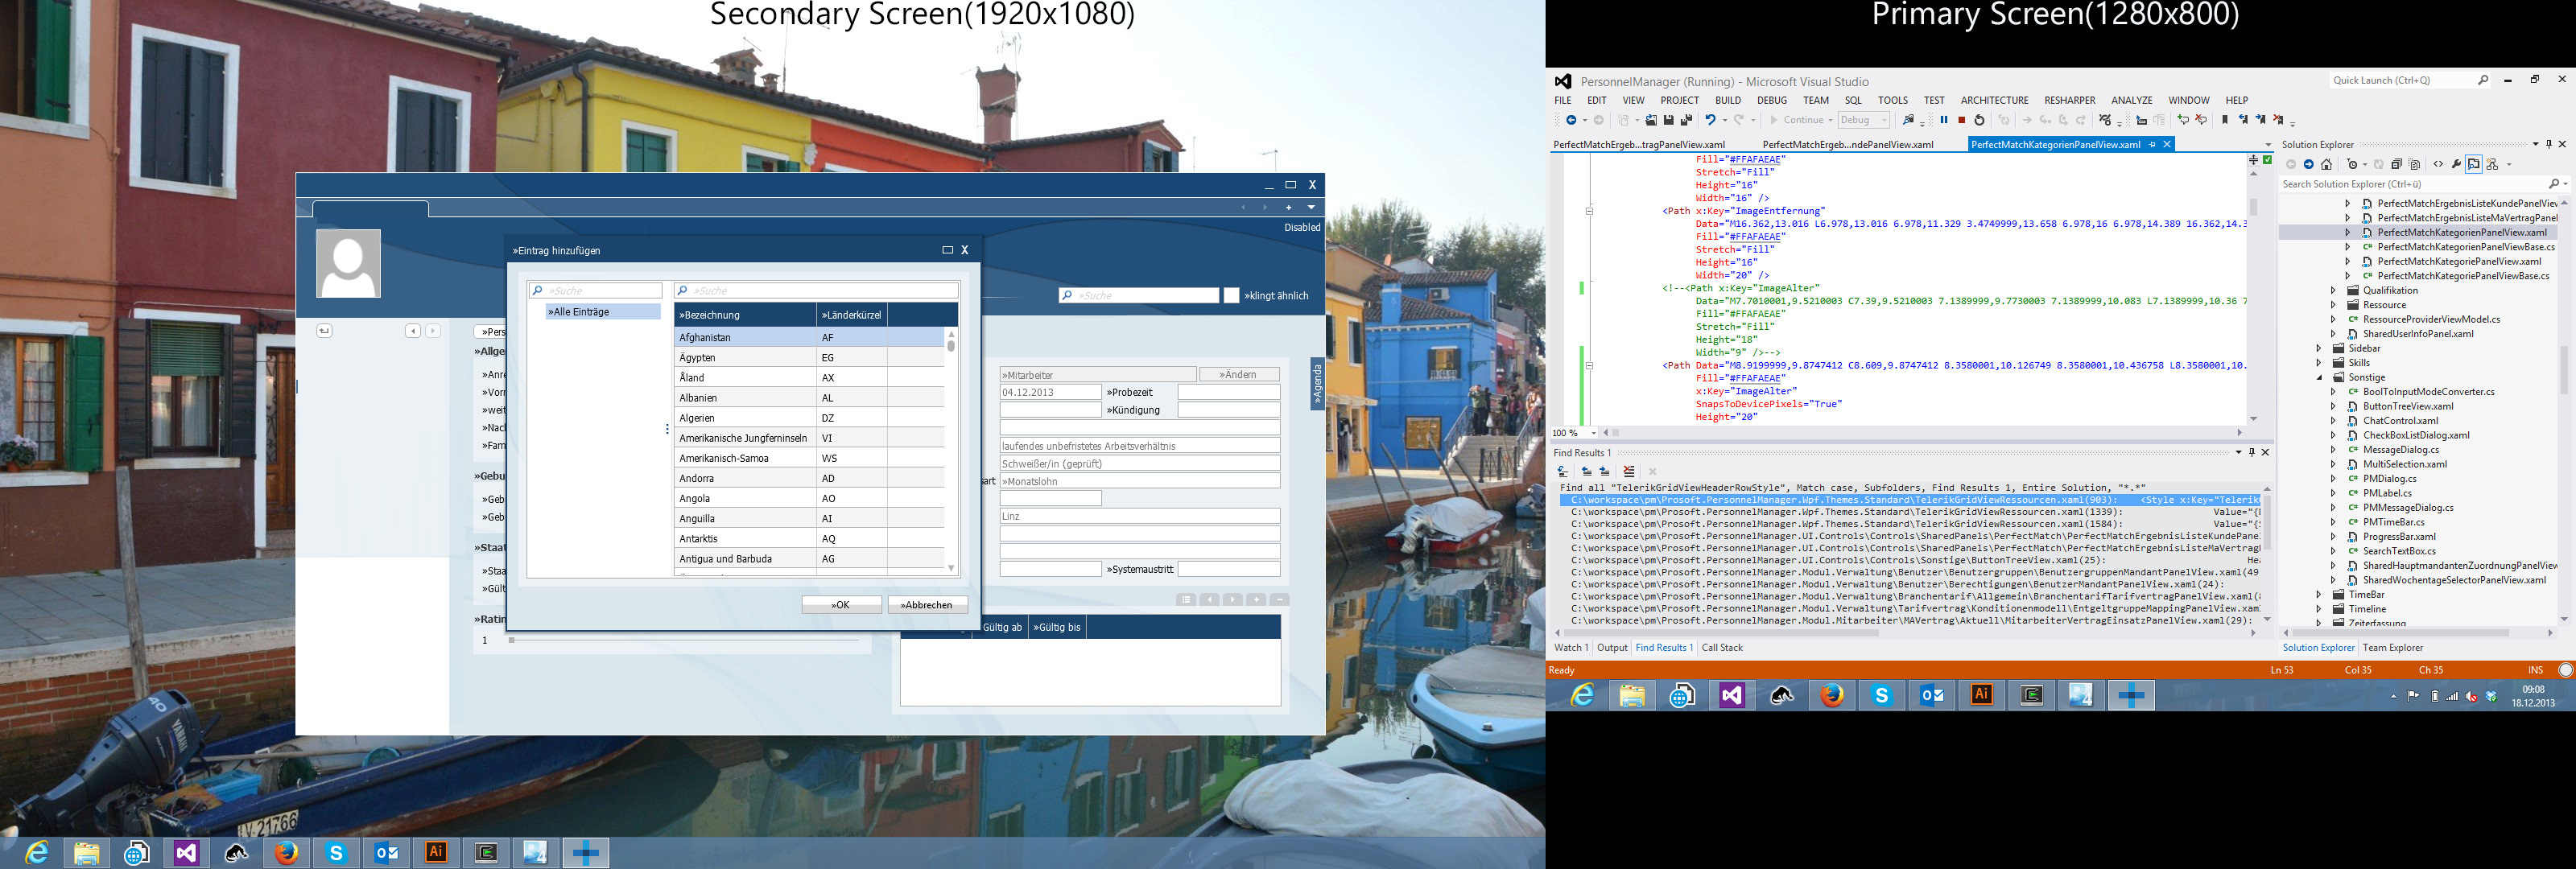2576x869 pixels.
Task: Click the Save All toolbar icon
Action: pos(1686,120)
